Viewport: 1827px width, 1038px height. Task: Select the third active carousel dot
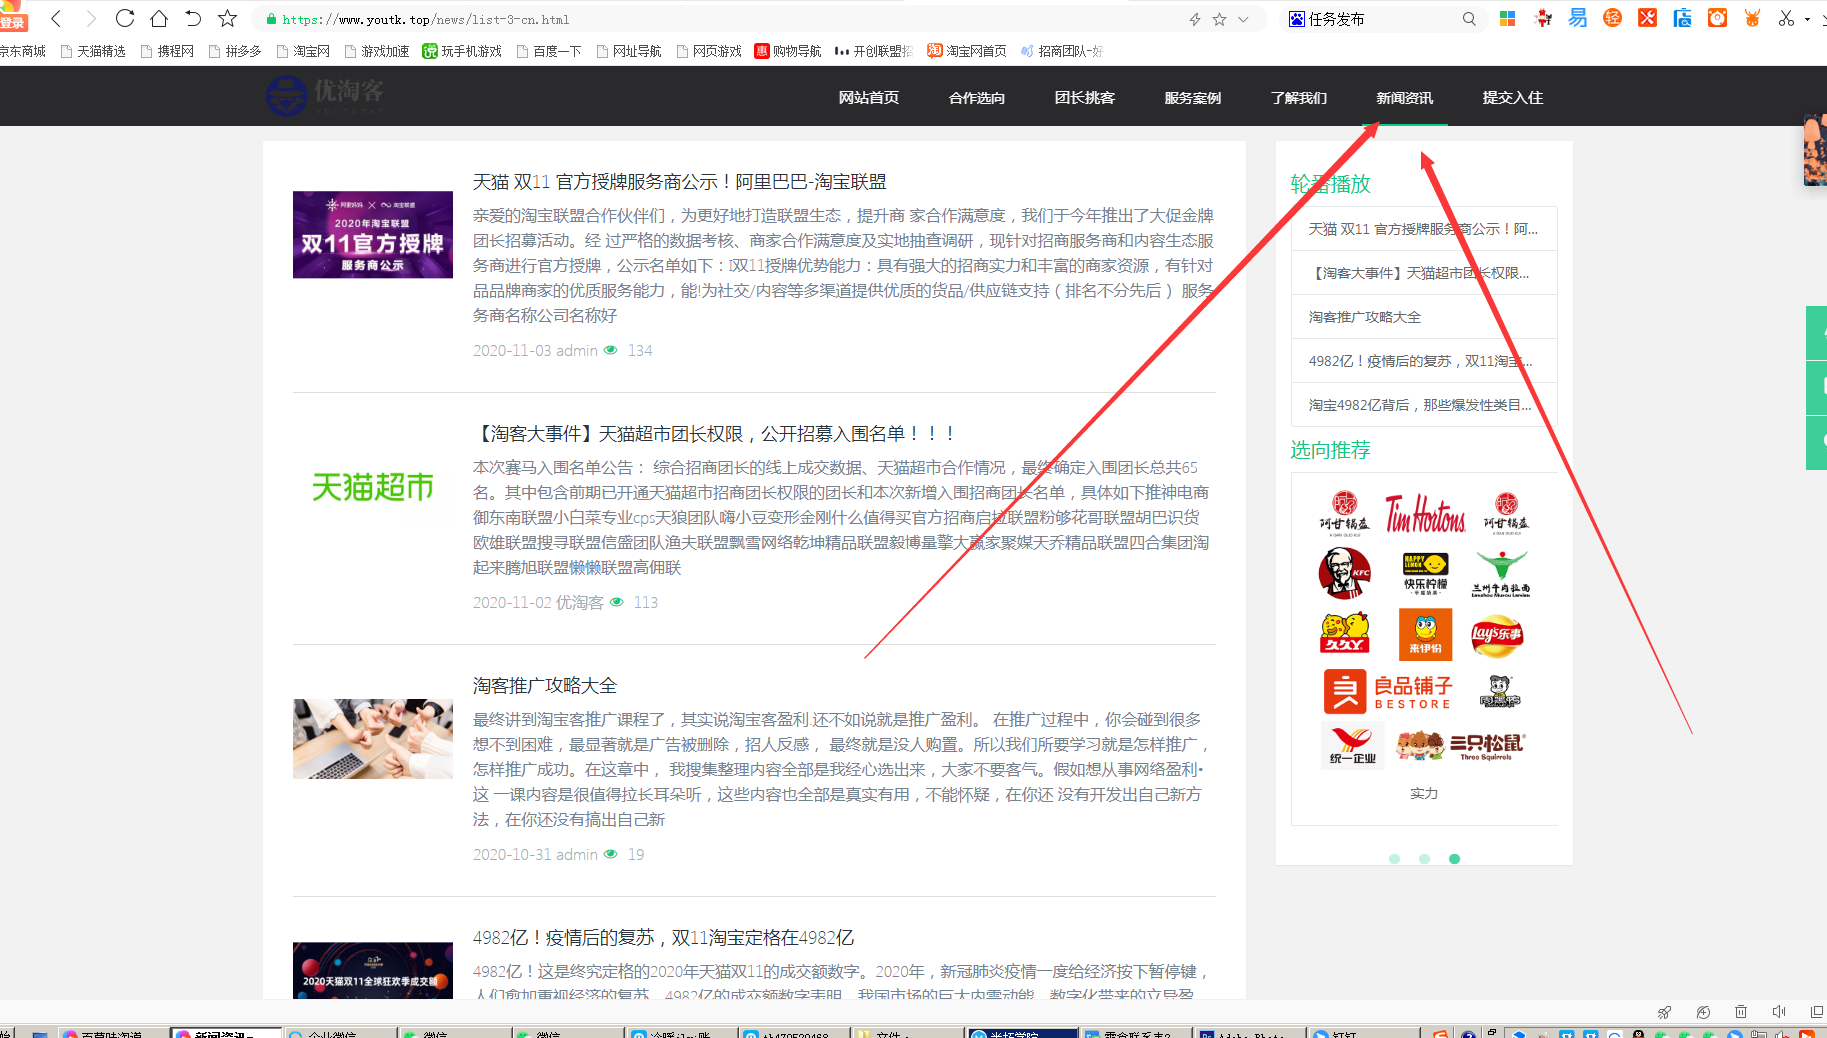pos(1454,859)
